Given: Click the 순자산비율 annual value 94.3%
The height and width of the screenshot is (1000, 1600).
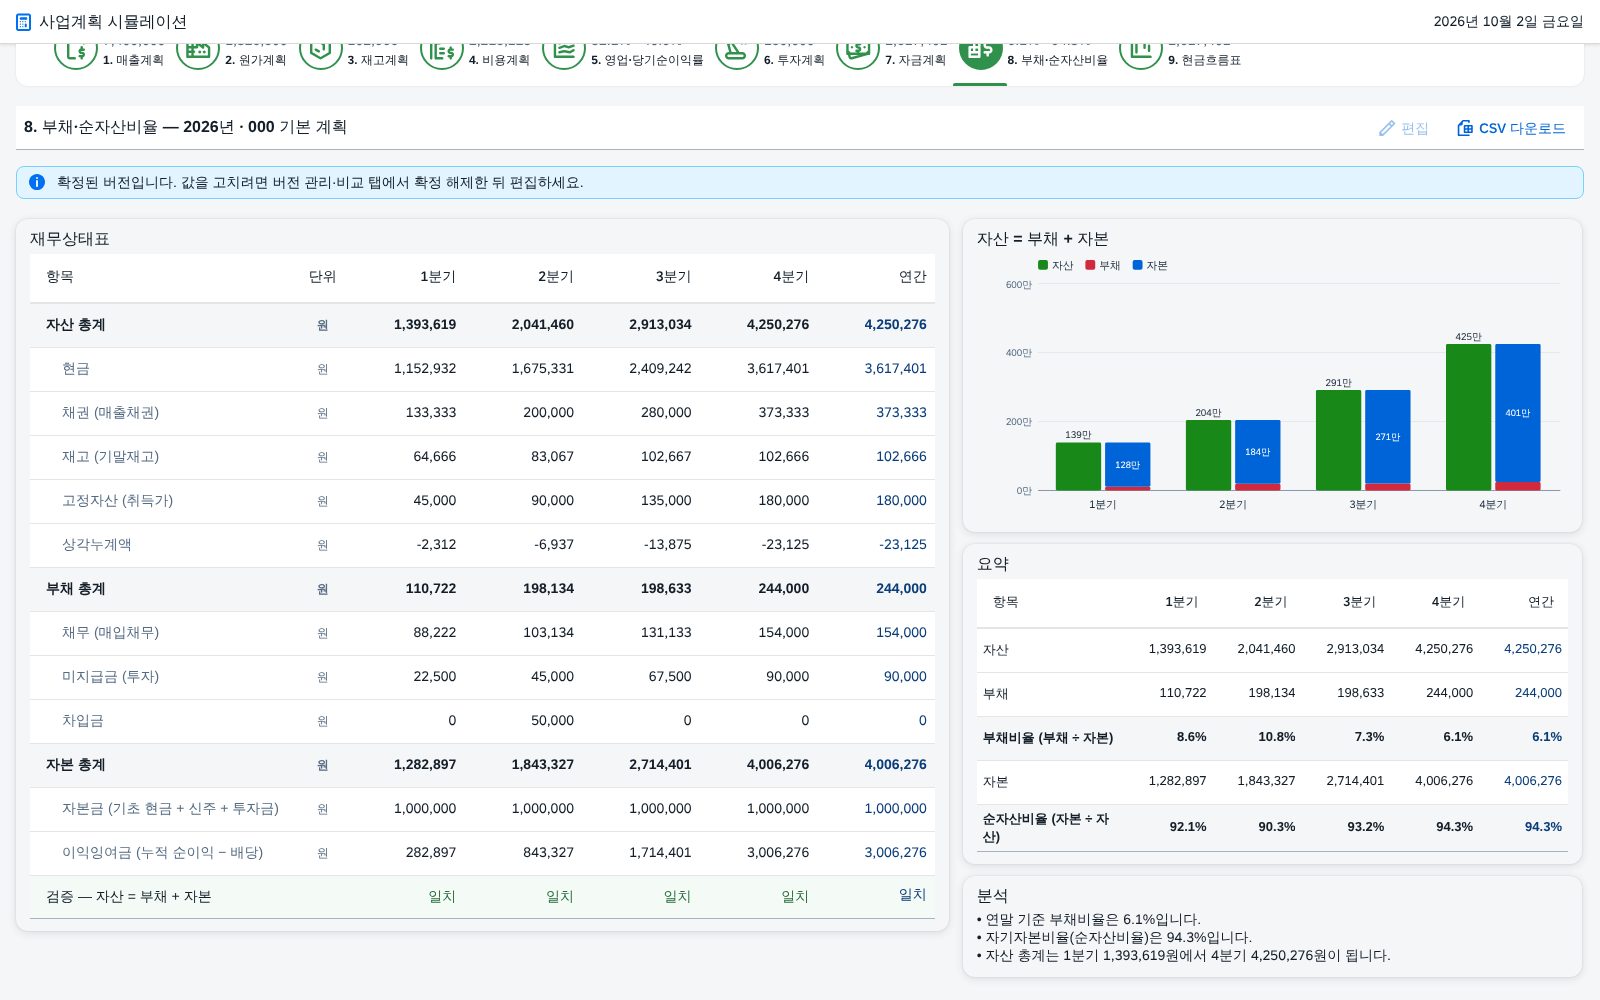Looking at the screenshot, I should 1543,827.
